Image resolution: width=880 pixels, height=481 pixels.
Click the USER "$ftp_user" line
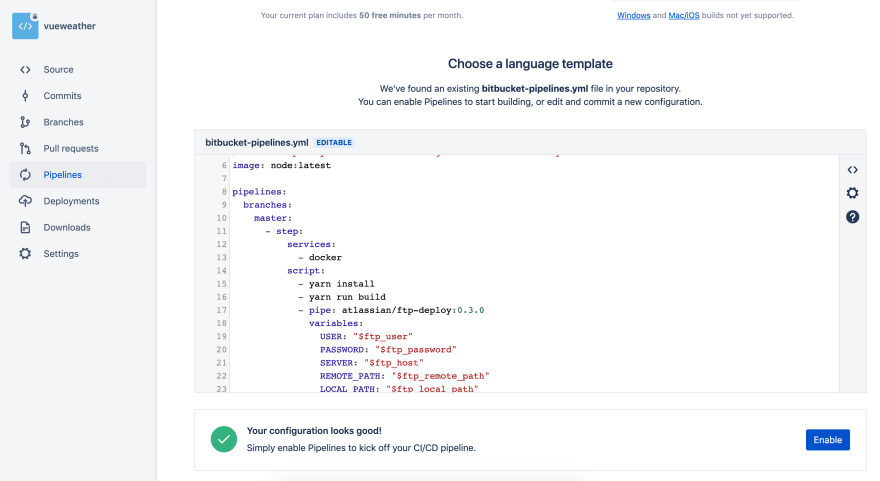[366, 337]
